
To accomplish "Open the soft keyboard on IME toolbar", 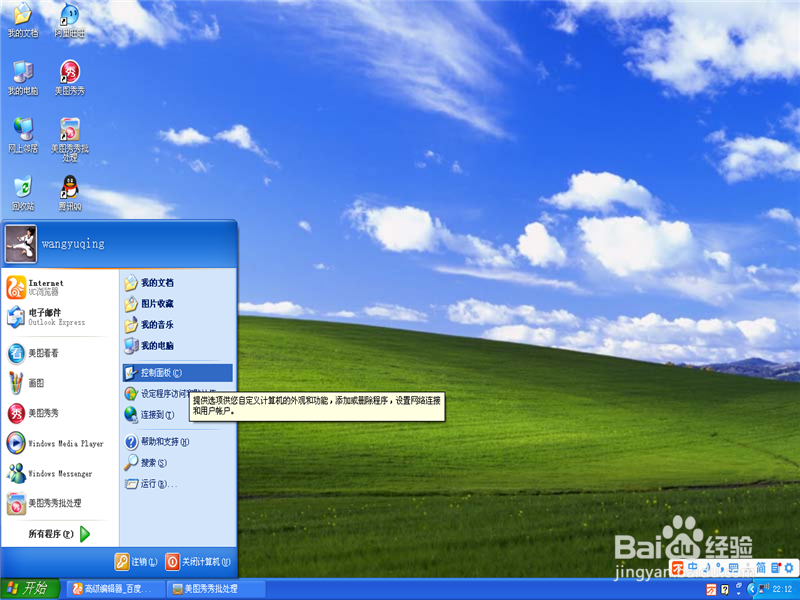I will pyautogui.click(x=733, y=567).
